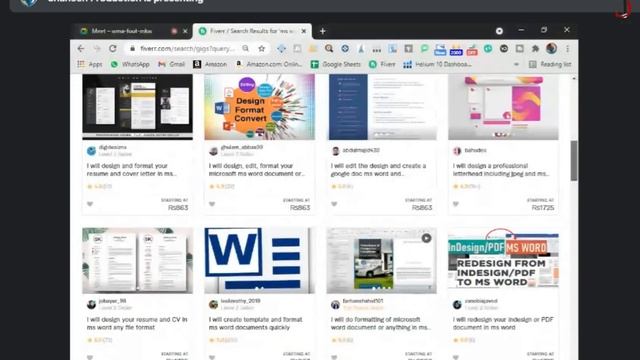Open the Design Format Convert thumbnail
This screenshot has width=640, height=360.
pos(260,107)
